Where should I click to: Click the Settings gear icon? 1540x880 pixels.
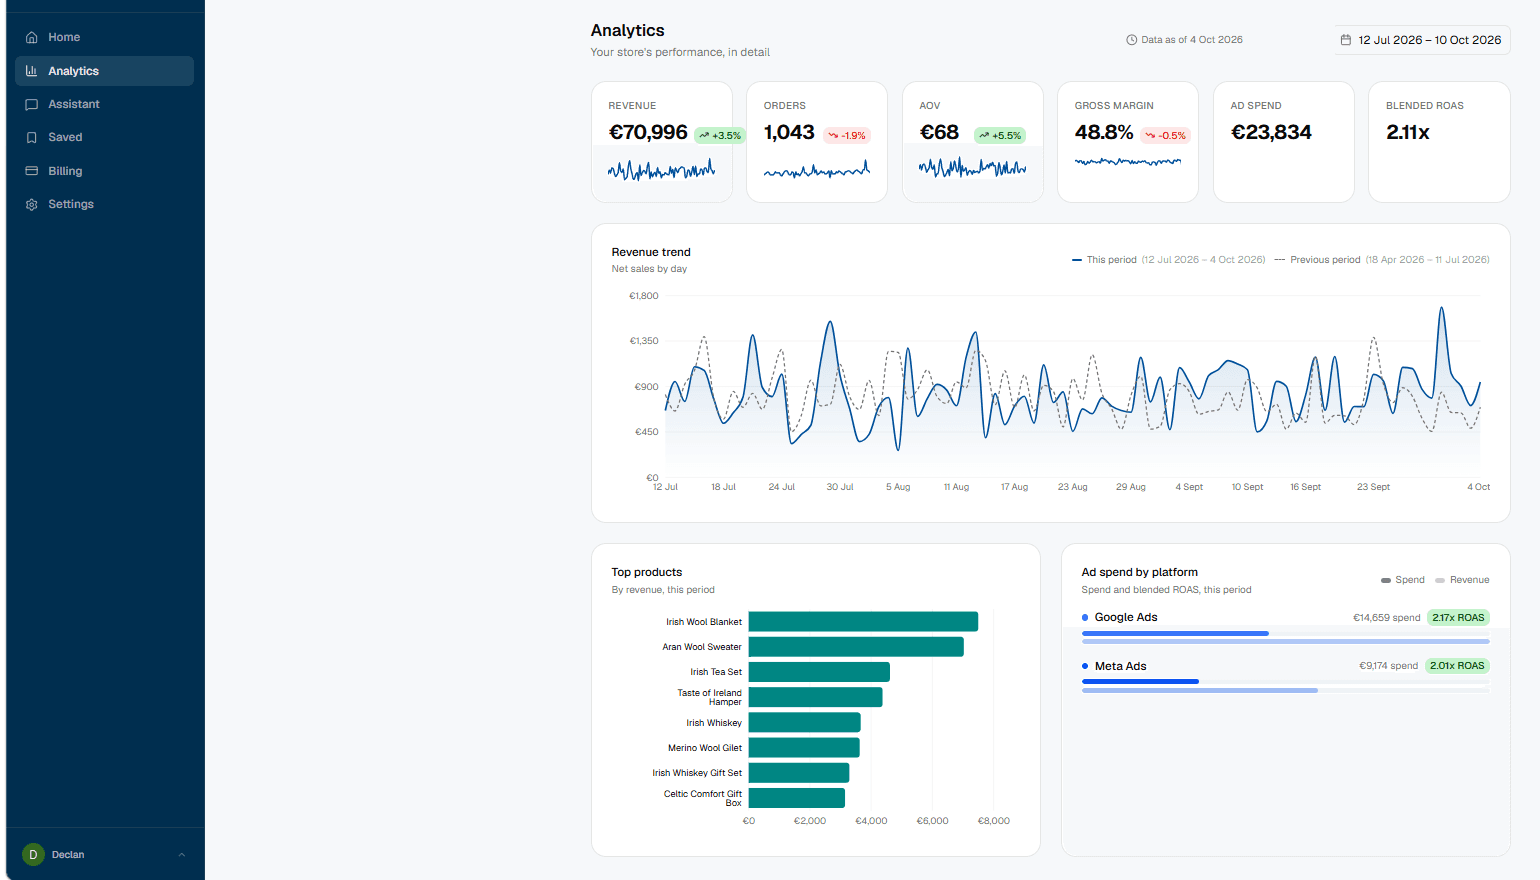click(x=31, y=204)
